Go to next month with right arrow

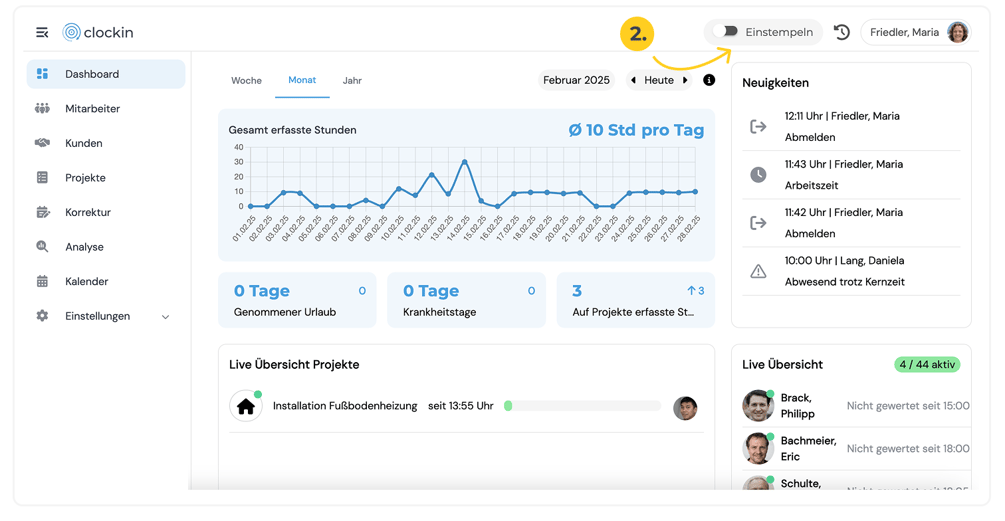(685, 80)
